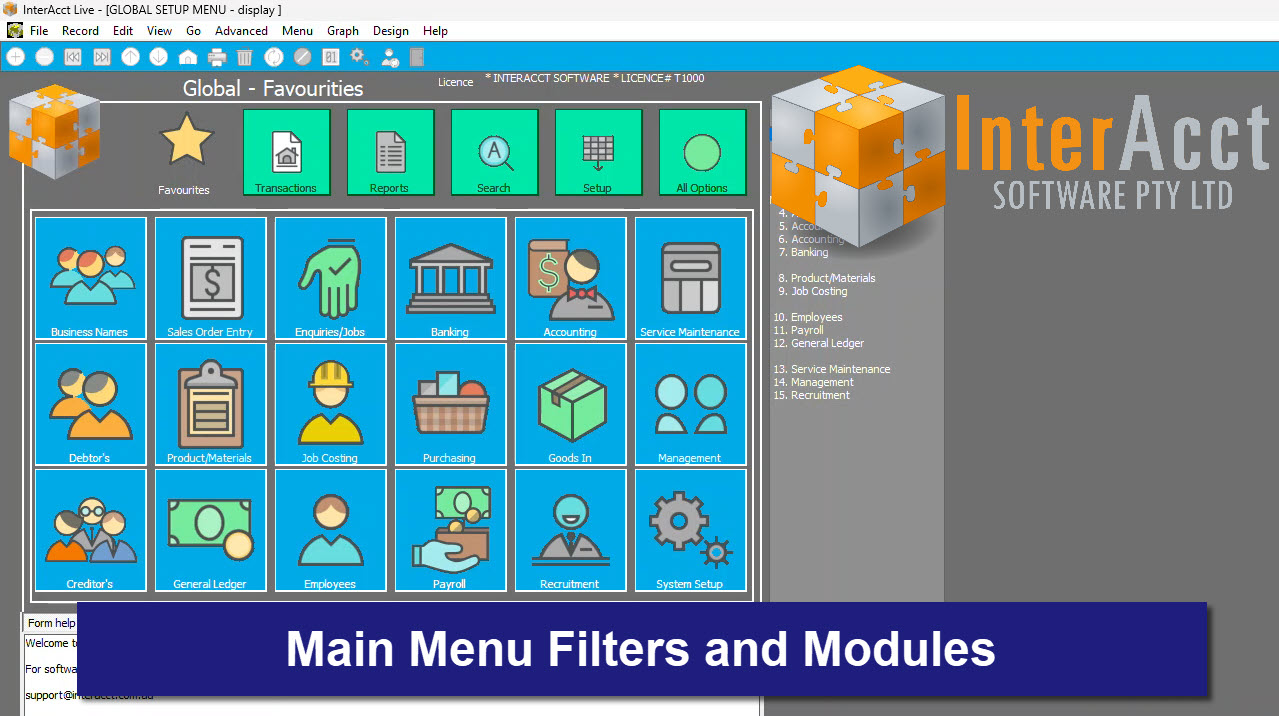
Task: Click '14. Management' in the side list
Action: click(814, 382)
